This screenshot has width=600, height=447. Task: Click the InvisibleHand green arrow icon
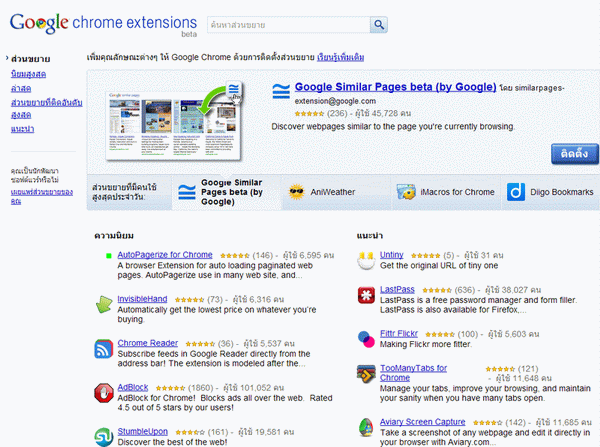pyautogui.click(x=104, y=304)
